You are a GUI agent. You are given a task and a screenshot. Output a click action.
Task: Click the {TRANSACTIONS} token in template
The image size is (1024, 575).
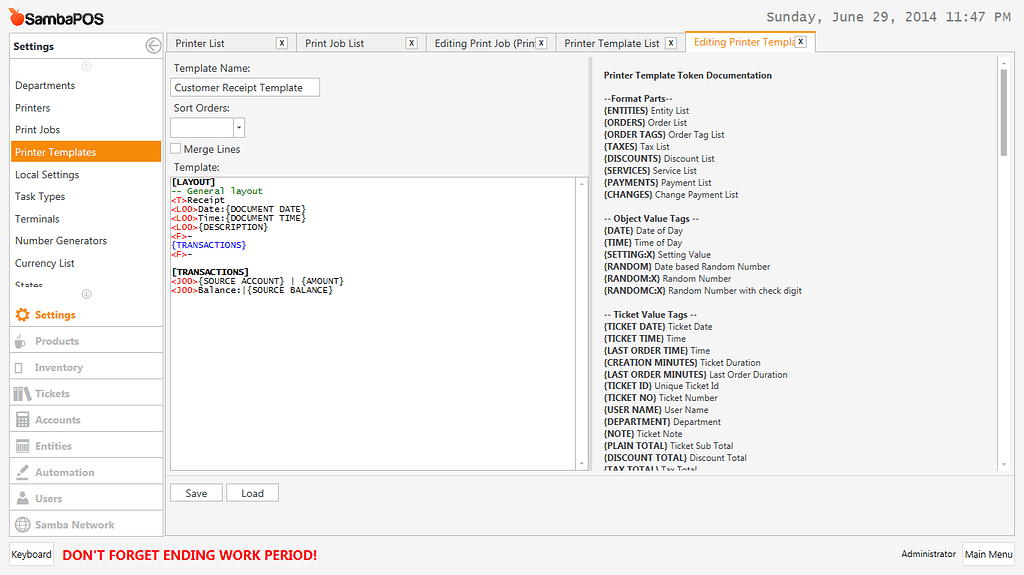click(209, 245)
